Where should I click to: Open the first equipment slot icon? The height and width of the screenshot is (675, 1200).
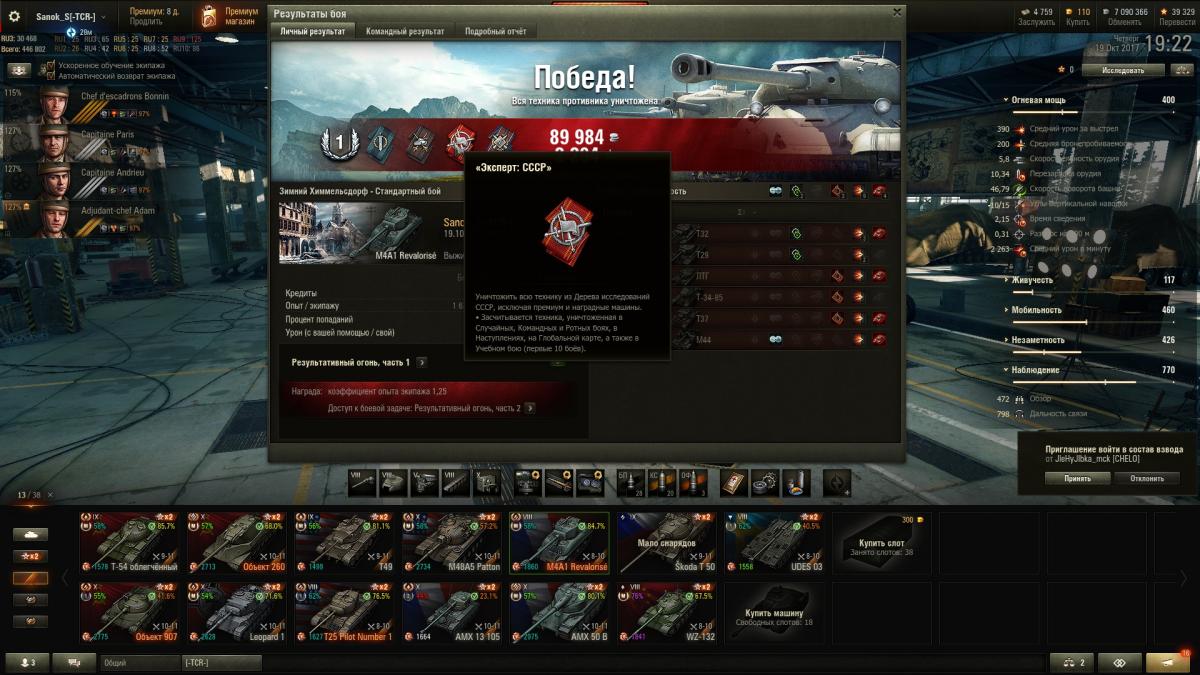[x=528, y=482]
